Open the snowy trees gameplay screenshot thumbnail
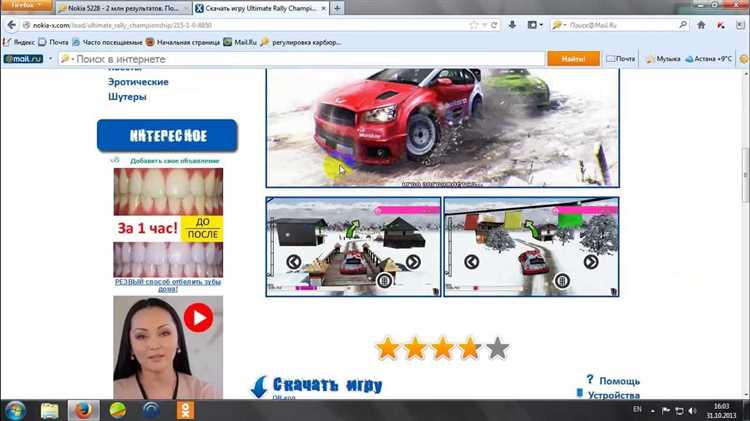The image size is (750, 421). click(531, 247)
